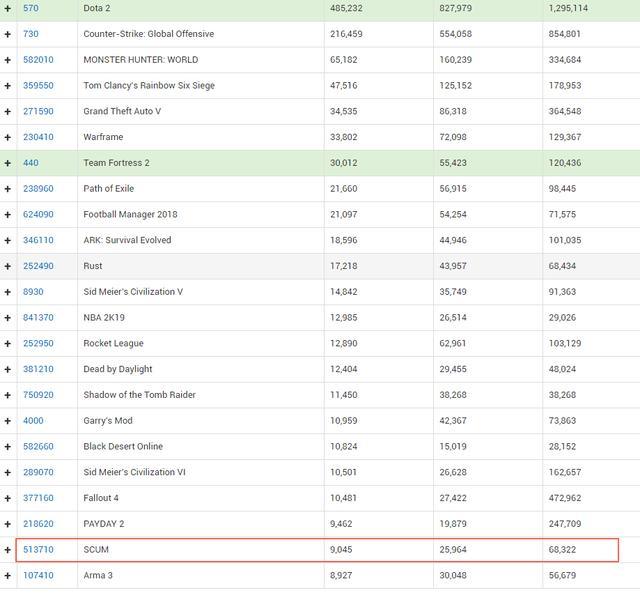Click plus icon beside Fallout 4
This screenshot has width=640, height=593.
7,498
